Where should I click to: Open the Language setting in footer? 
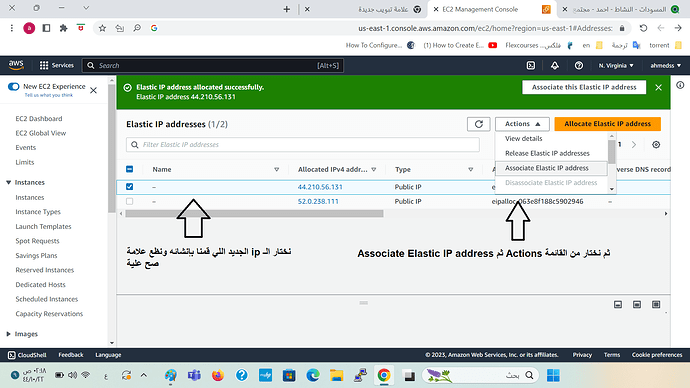[x=108, y=355]
